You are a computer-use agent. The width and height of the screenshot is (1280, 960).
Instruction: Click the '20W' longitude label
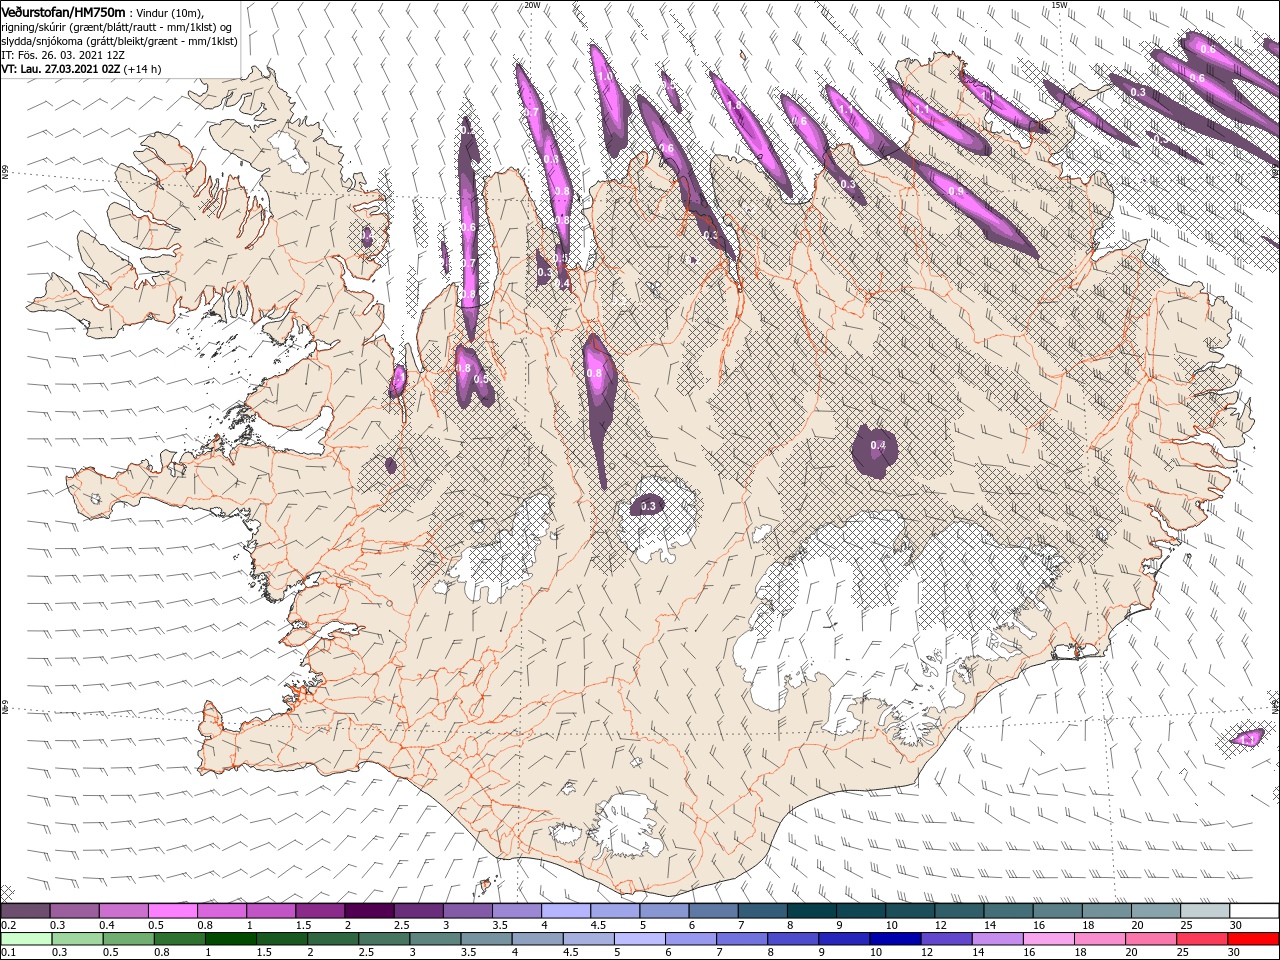(x=532, y=5)
